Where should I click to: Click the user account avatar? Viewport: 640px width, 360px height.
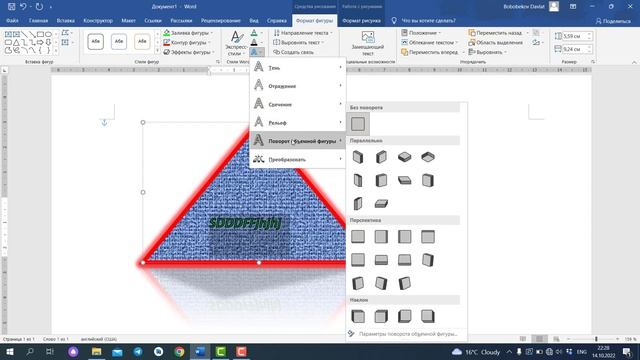click(554, 7)
